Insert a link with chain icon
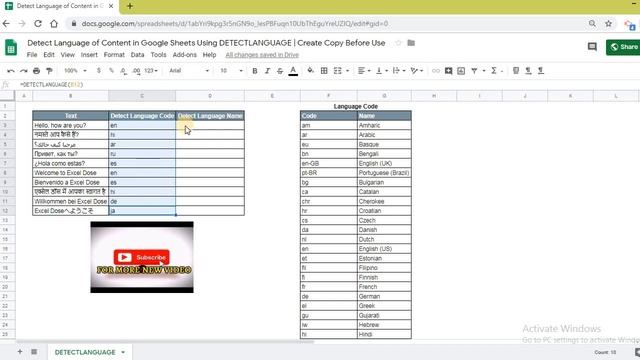 [x=436, y=71]
